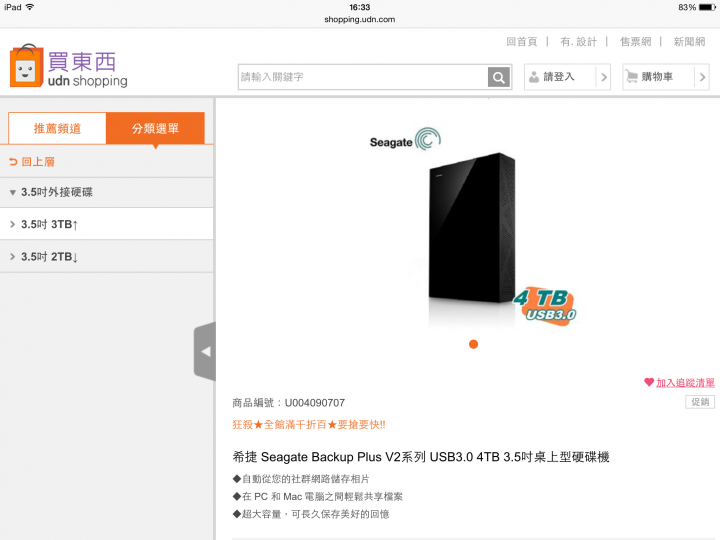720x540 pixels.
Task: Click the 商品編號 U004090707 text
Action: (x=288, y=403)
